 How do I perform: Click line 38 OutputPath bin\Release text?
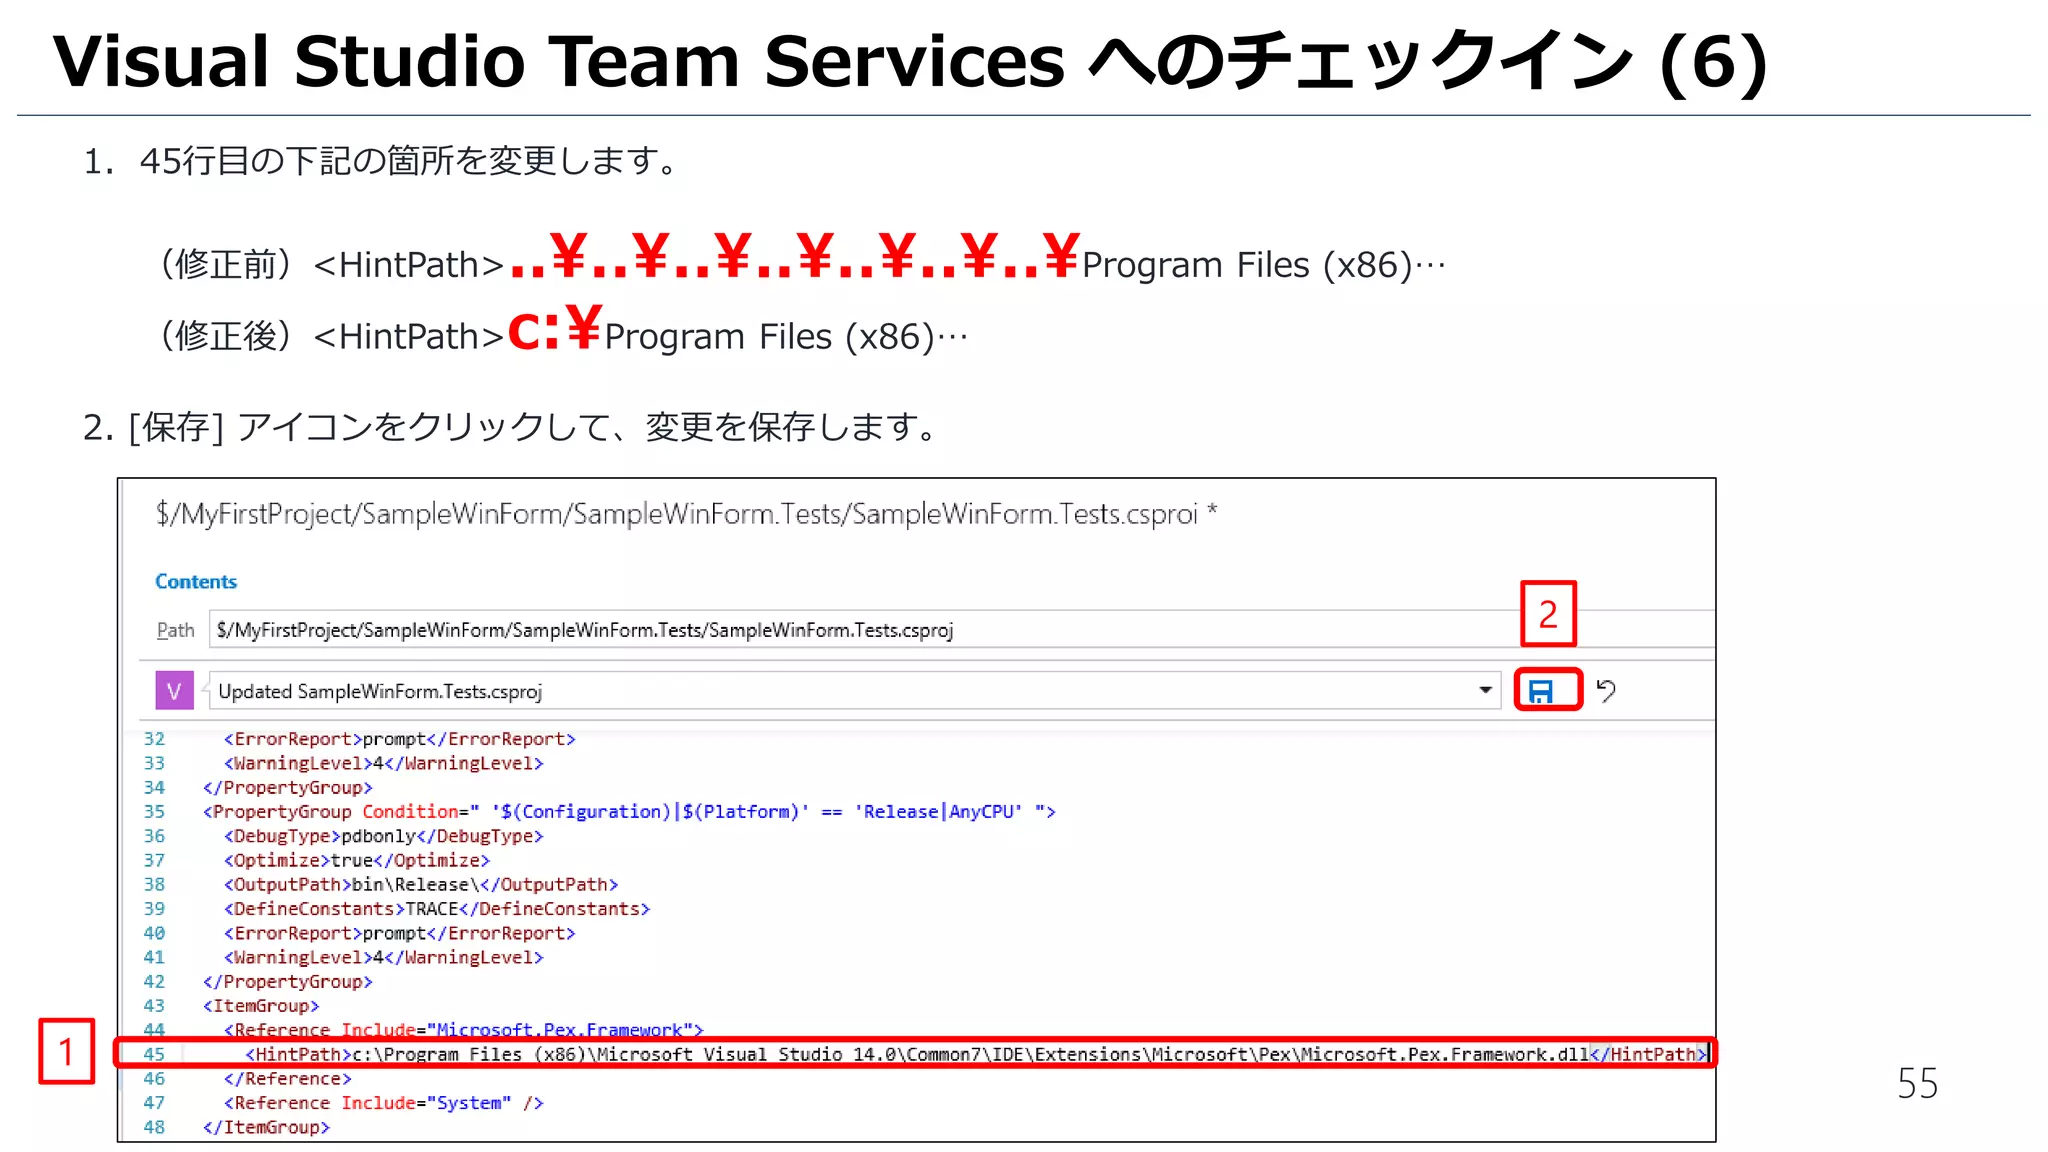[x=421, y=885]
